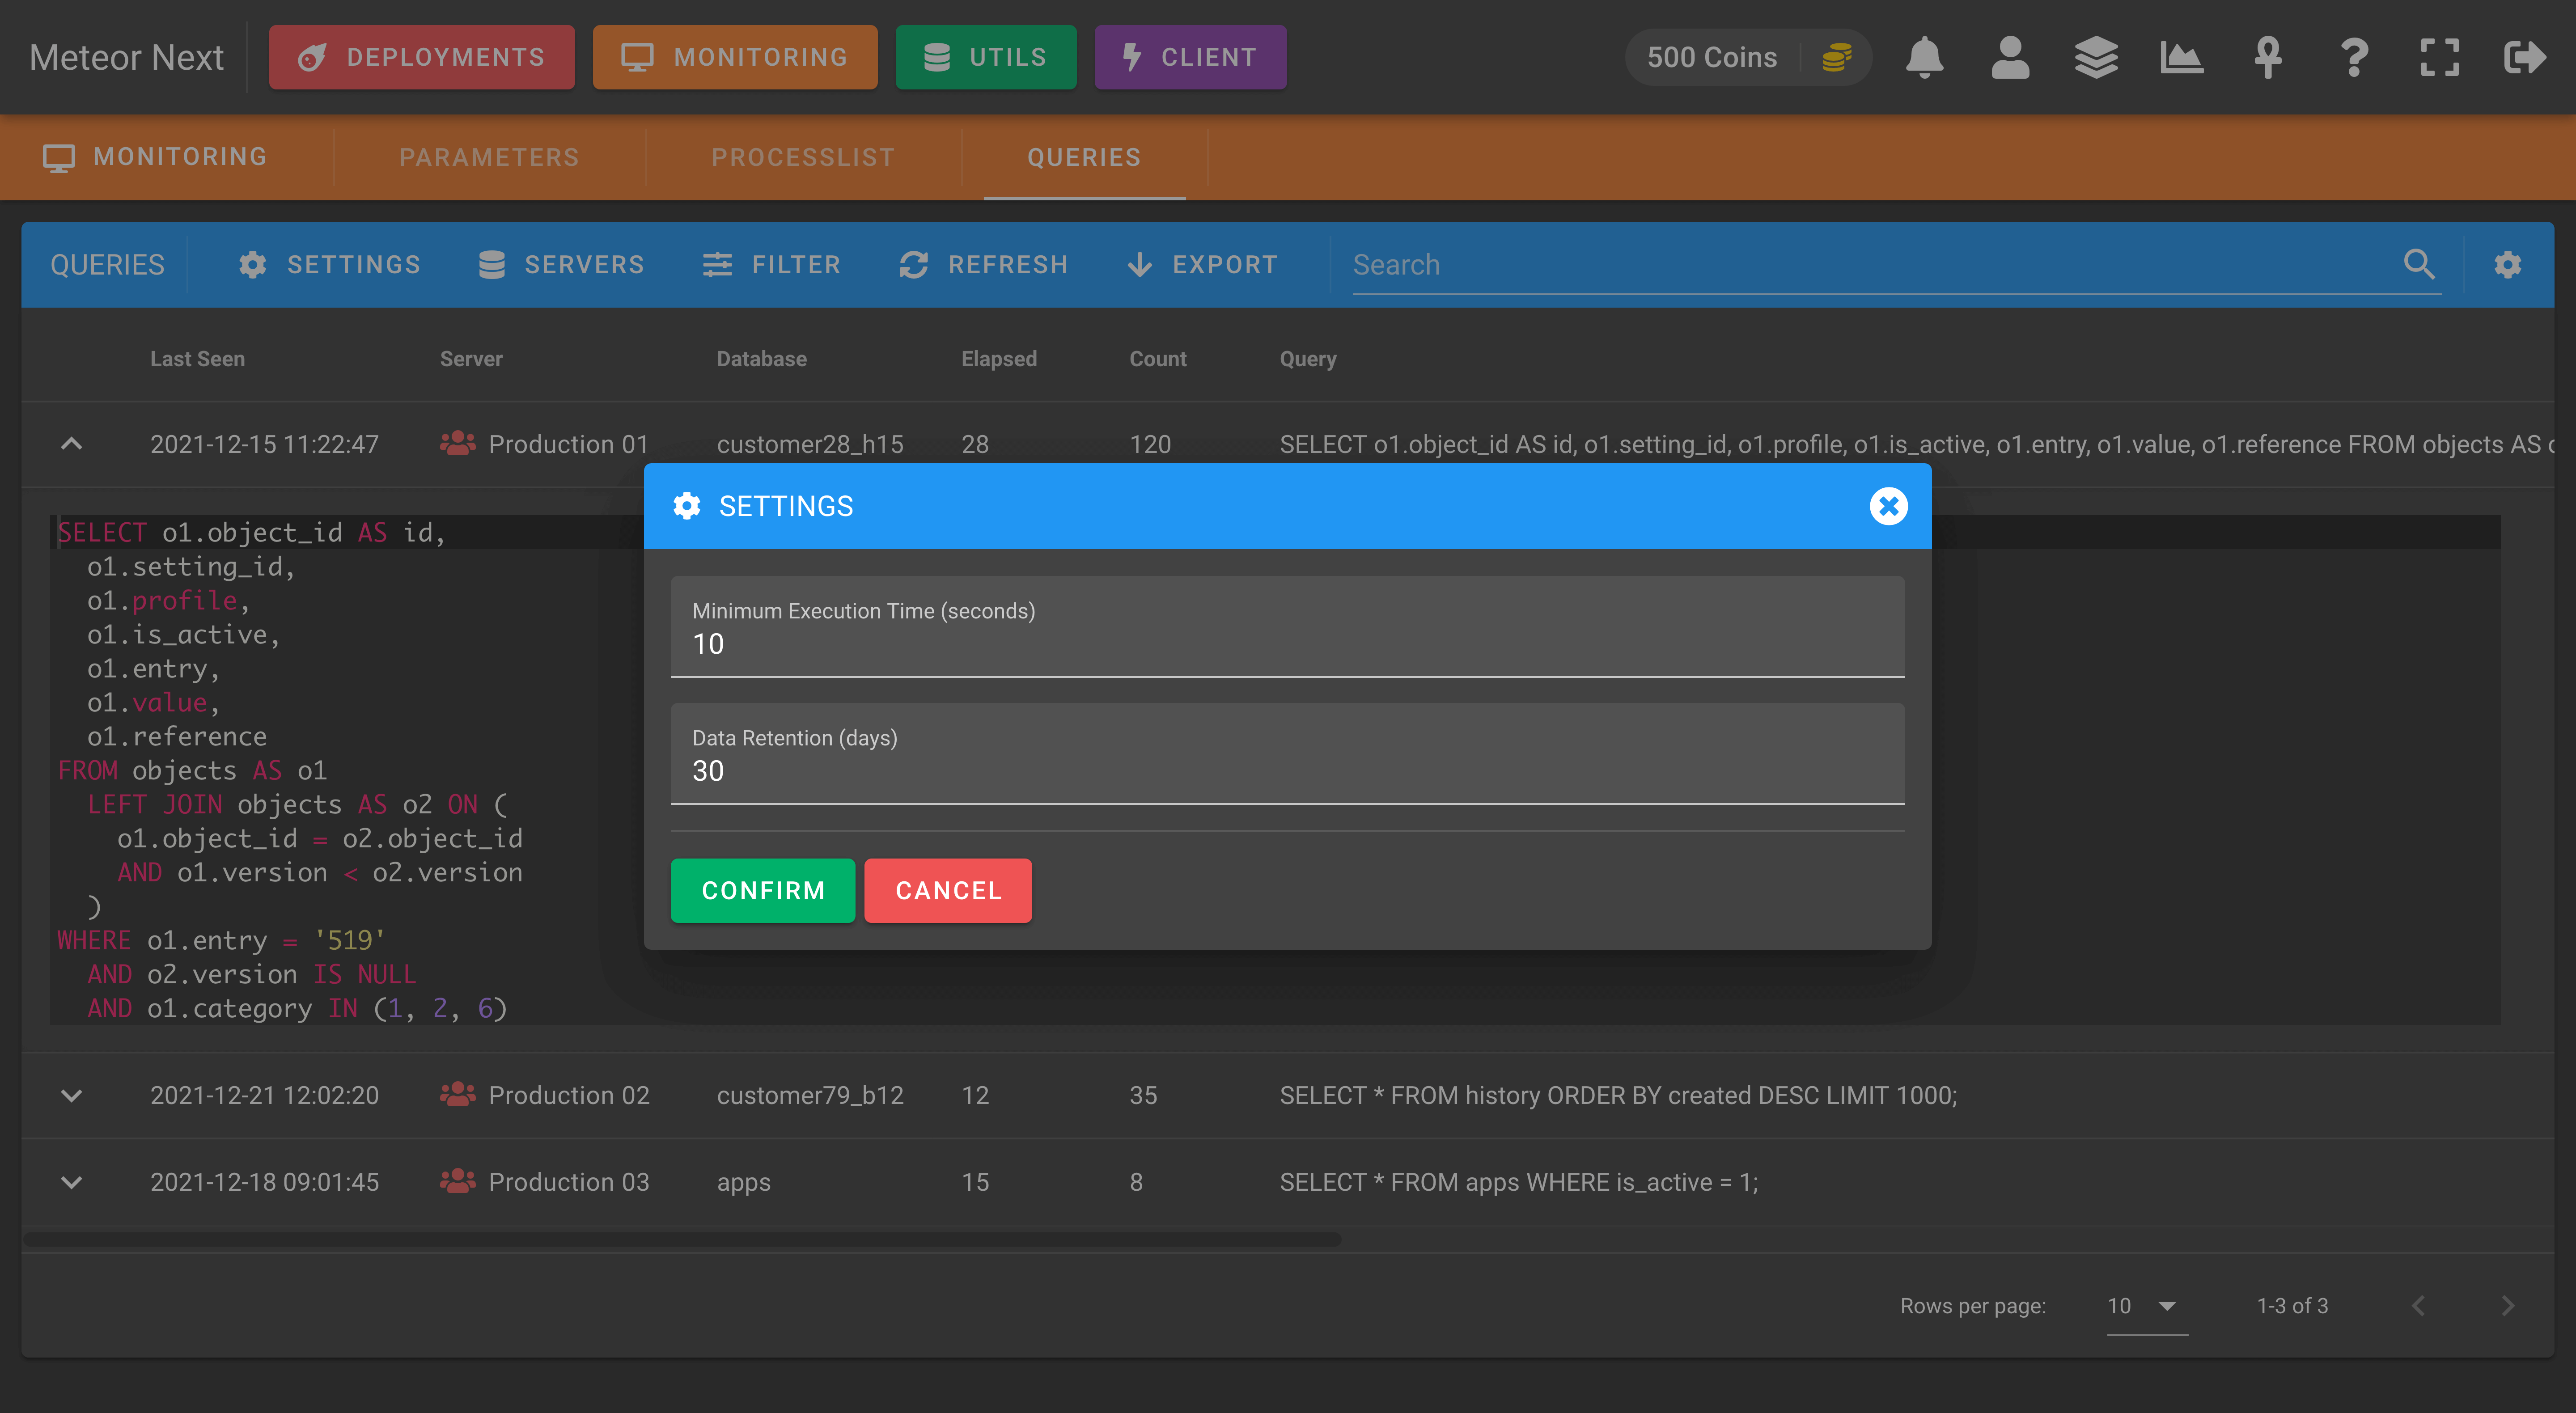Image resolution: width=2576 pixels, height=1413 pixels.
Task: Open the notifications bell
Action: pyautogui.click(x=1924, y=57)
